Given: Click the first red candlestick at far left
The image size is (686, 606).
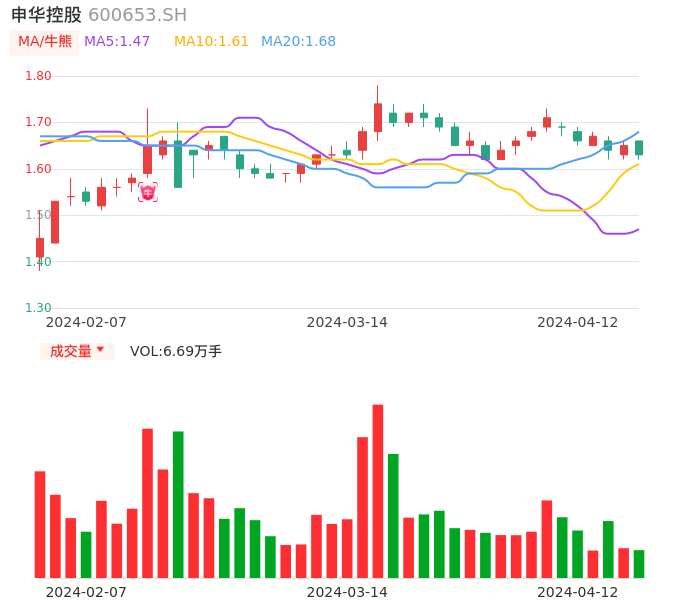Looking at the screenshot, I should point(40,247).
